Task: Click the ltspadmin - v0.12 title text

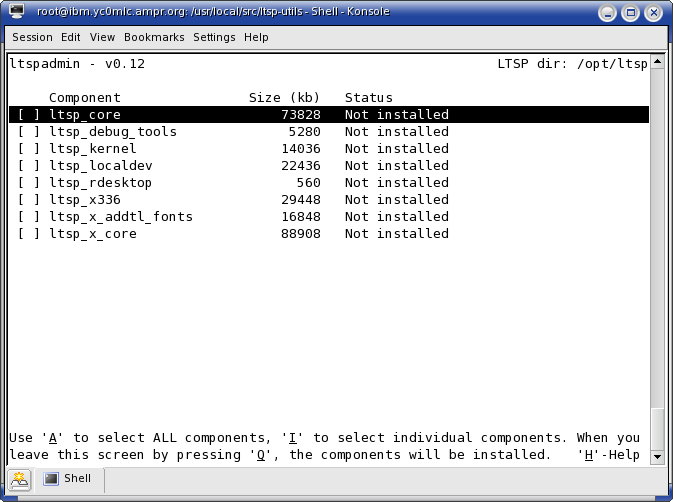Action: point(77,64)
